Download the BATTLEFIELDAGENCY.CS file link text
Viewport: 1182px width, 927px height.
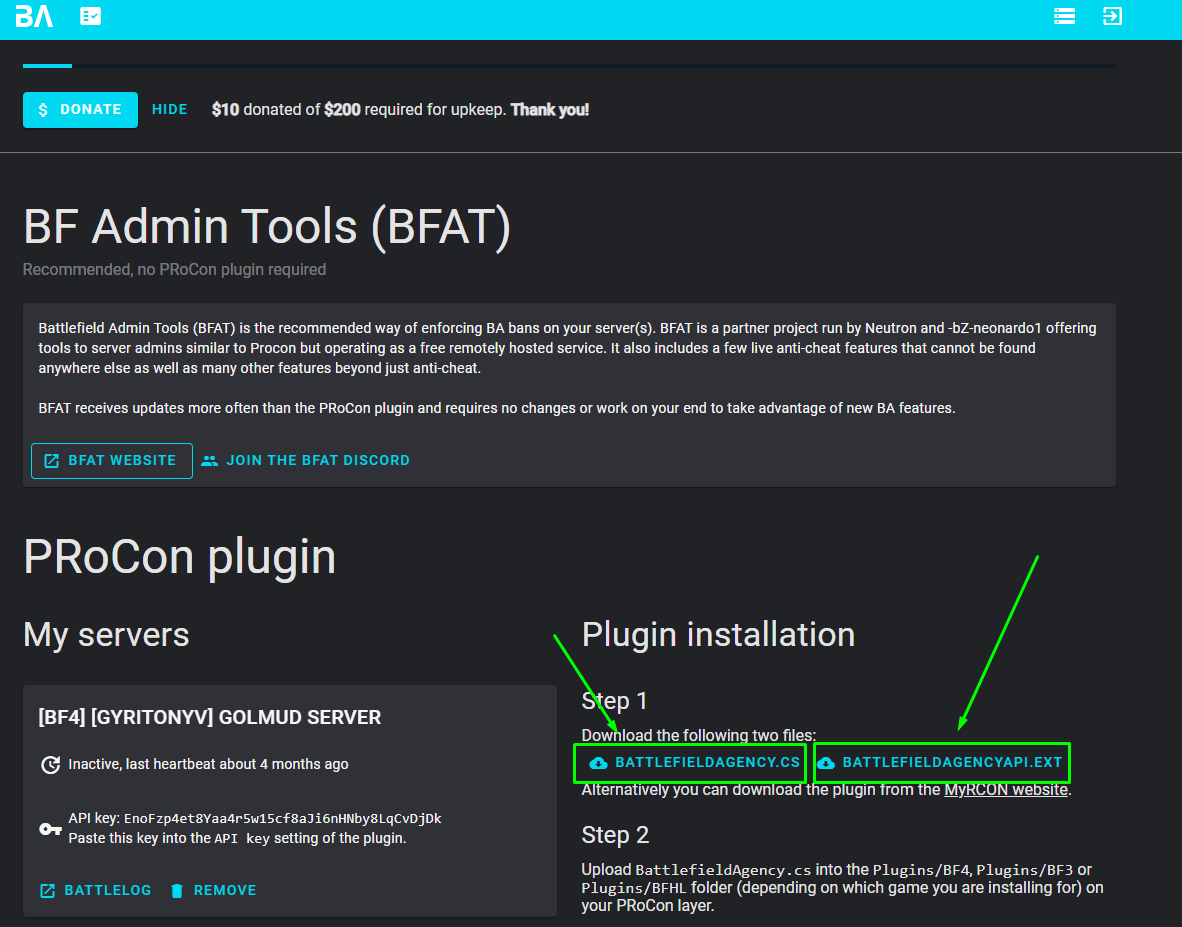(707, 763)
